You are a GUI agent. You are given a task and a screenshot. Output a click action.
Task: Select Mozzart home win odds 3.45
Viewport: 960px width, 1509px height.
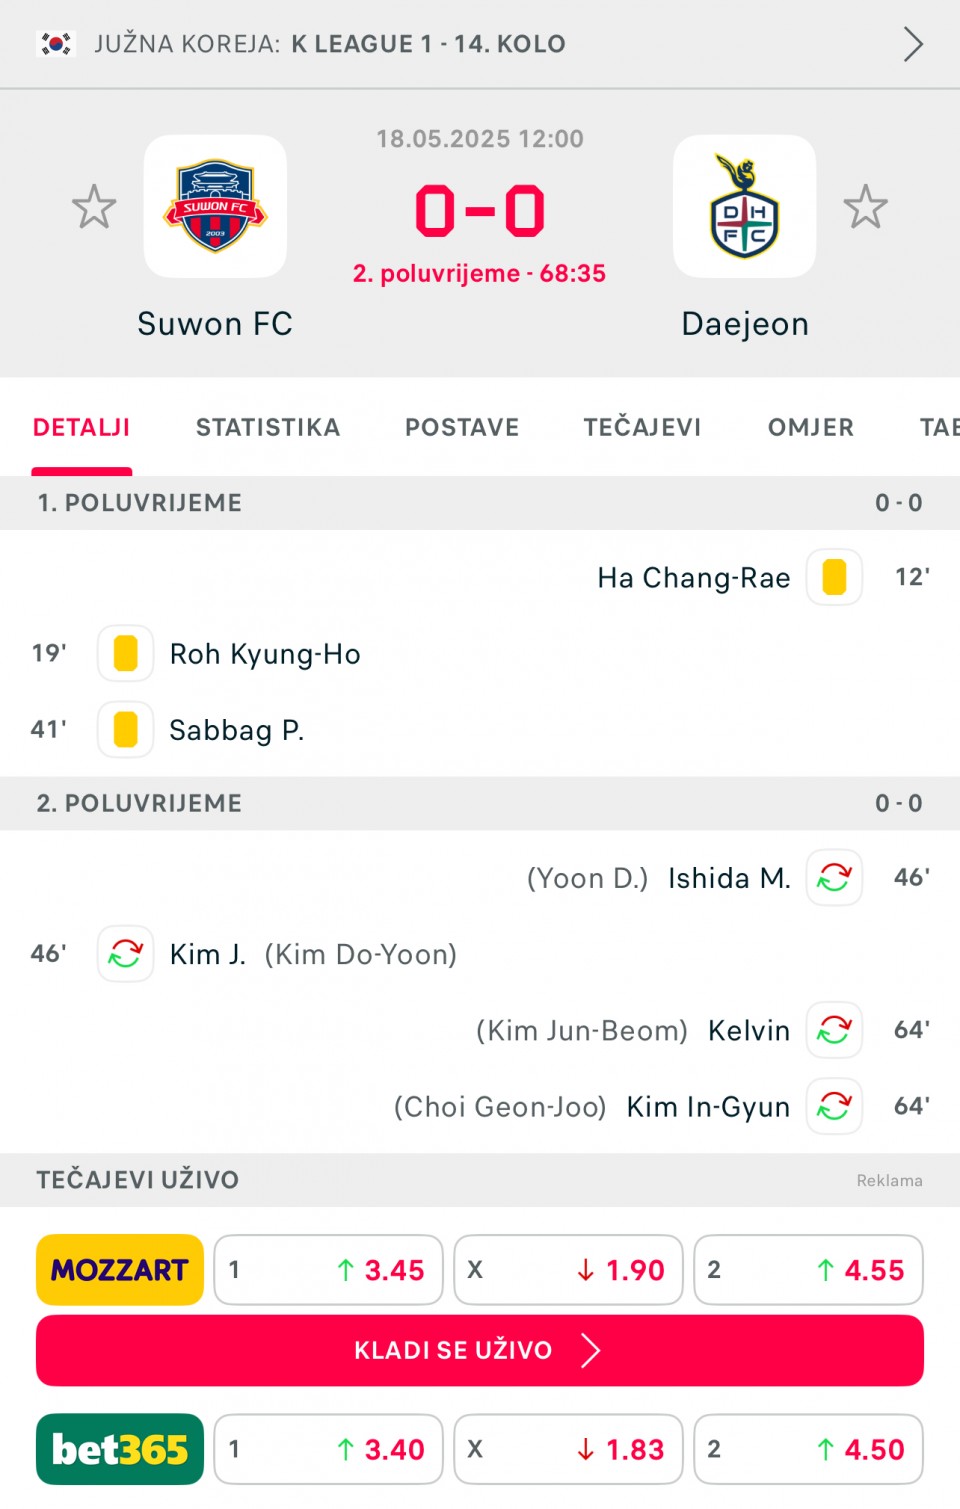tap(328, 1270)
